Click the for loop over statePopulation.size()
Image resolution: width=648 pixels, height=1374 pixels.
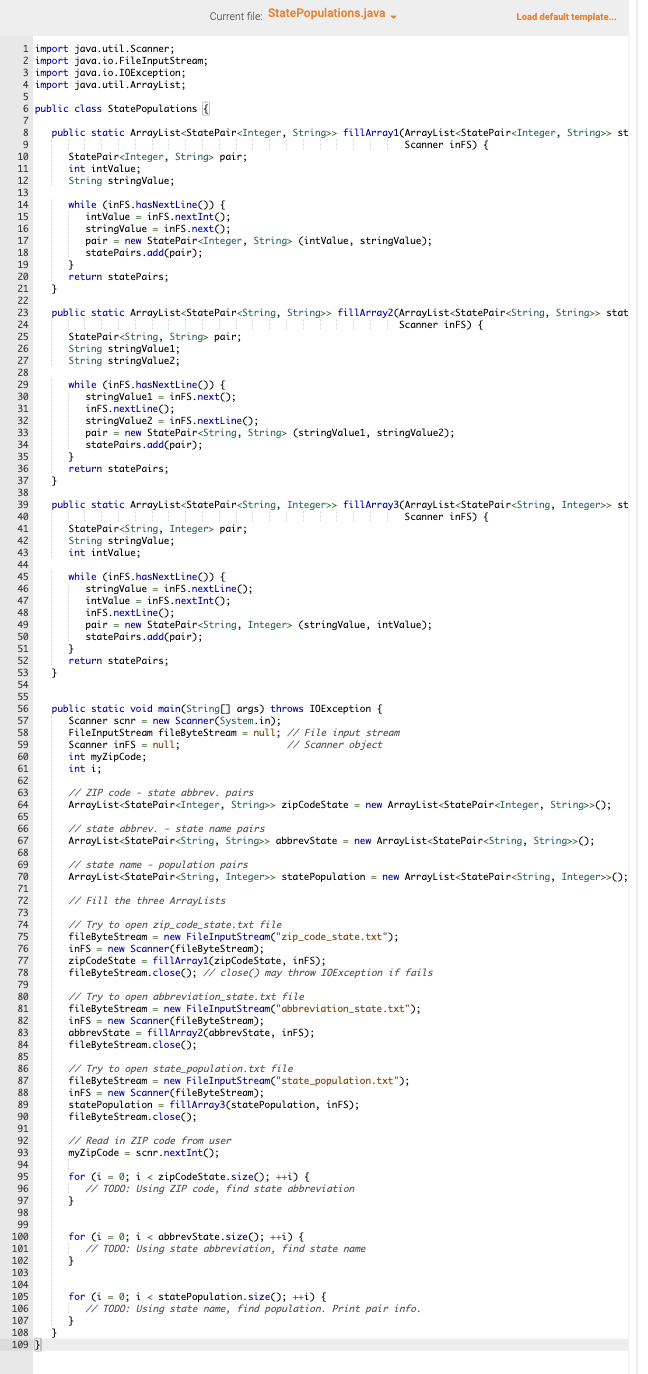[x=197, y=1297]
